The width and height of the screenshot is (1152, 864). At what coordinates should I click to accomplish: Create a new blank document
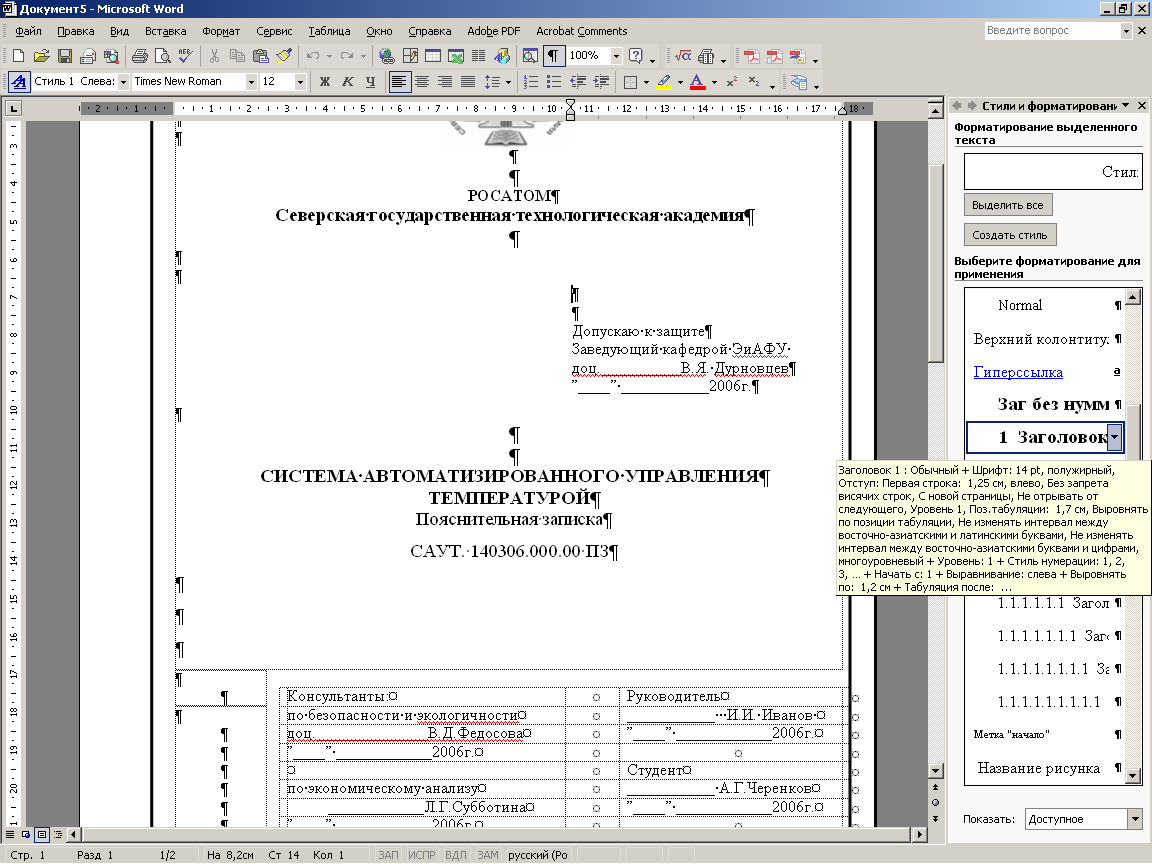[18, 56]
